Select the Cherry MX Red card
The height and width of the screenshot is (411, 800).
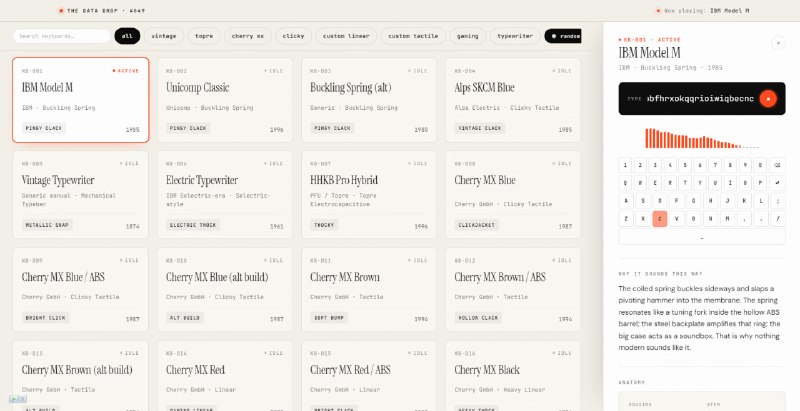[x=225, y=376]
